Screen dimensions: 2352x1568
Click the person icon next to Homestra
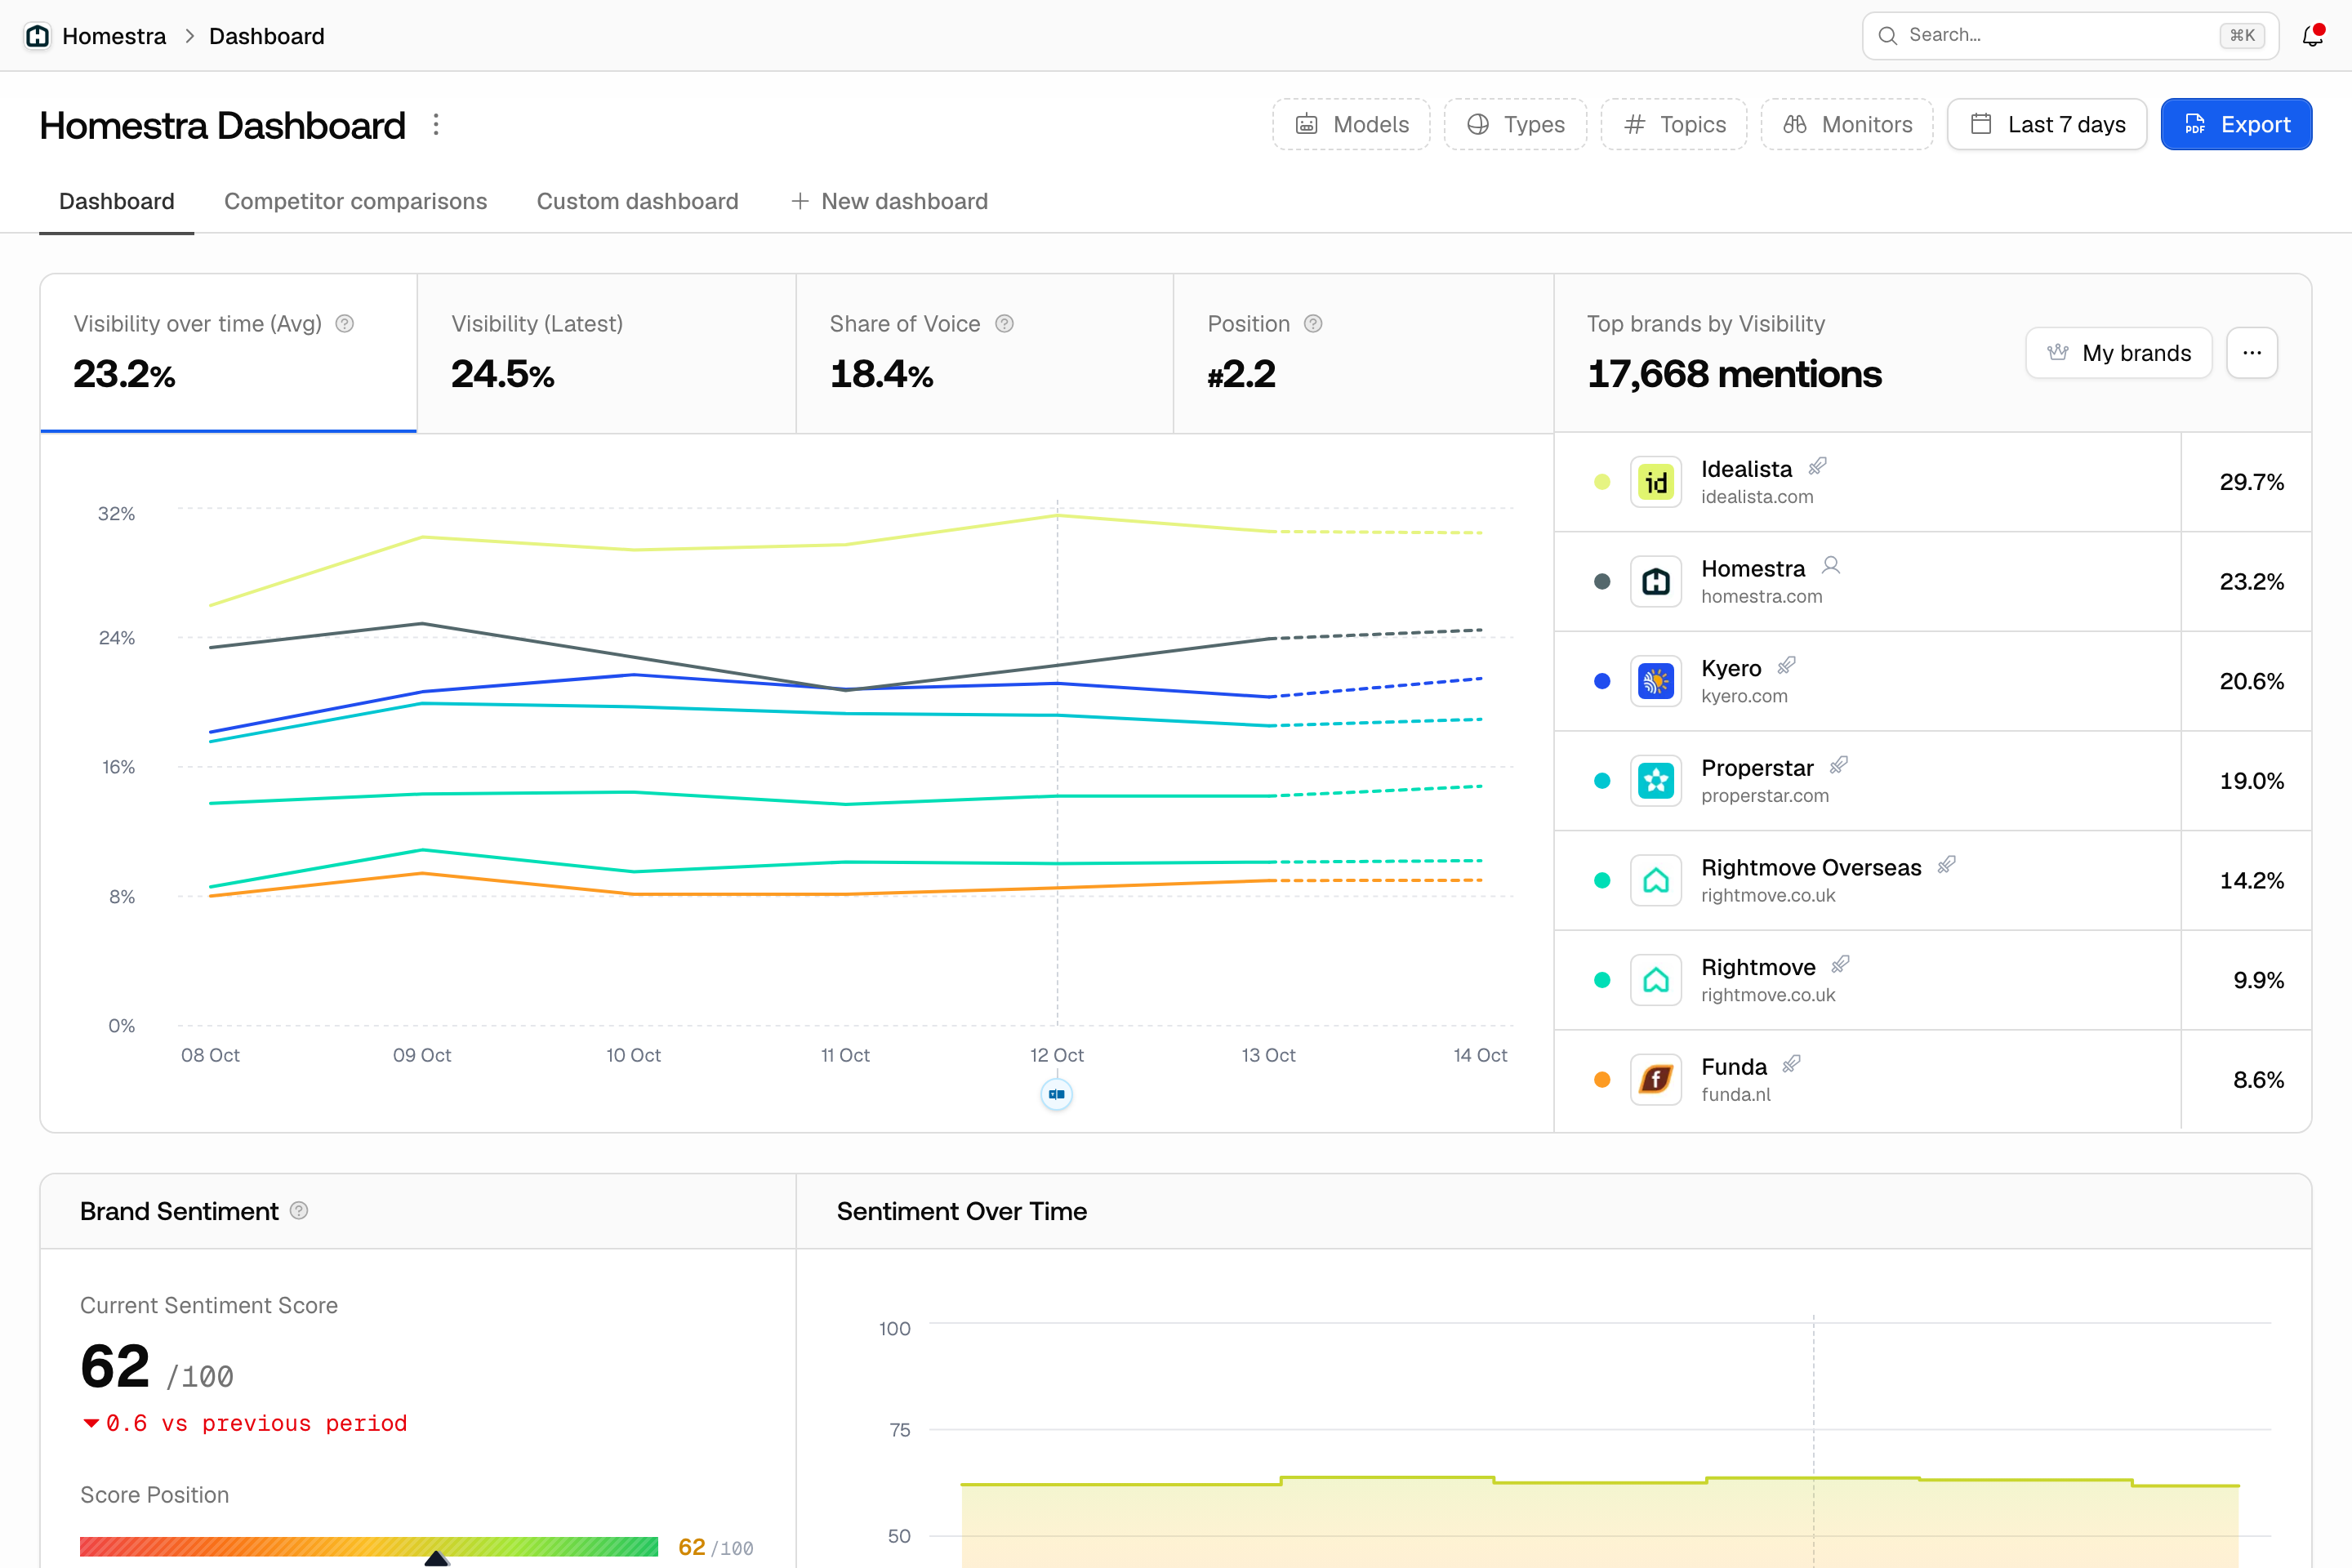pyautogui.click(x=1831, y=565)
